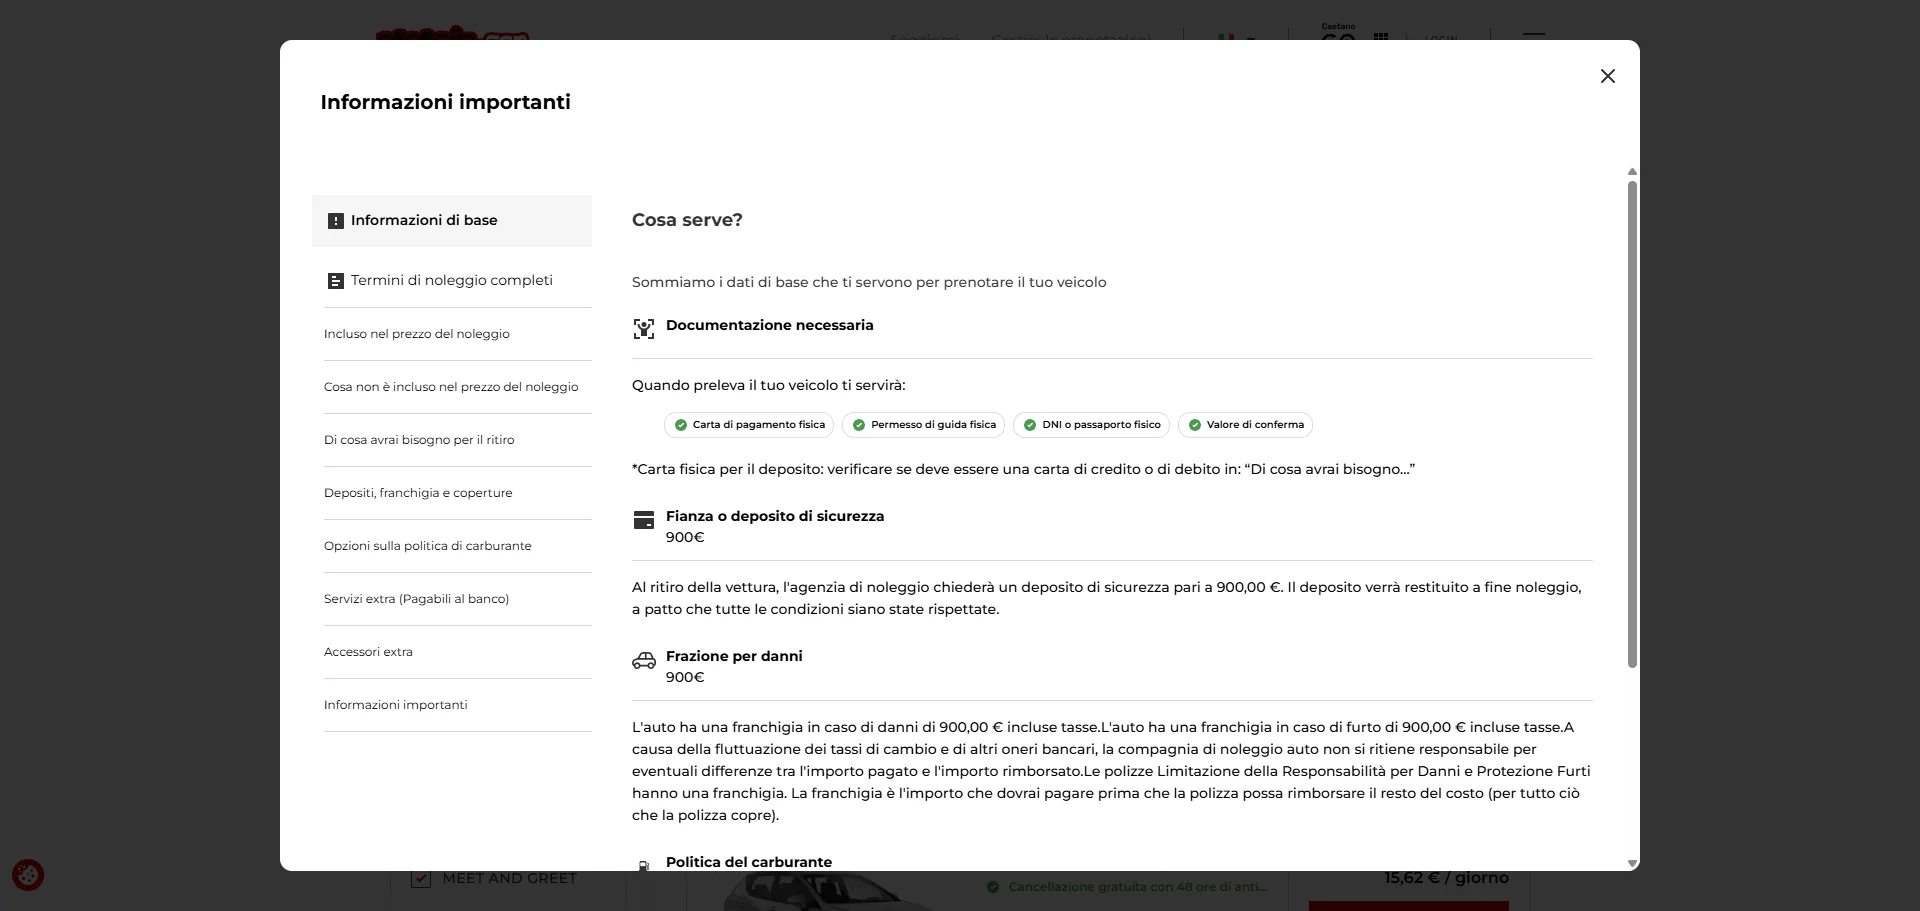Click the wallet icon for Fianza o deposito

pos(644,520)
